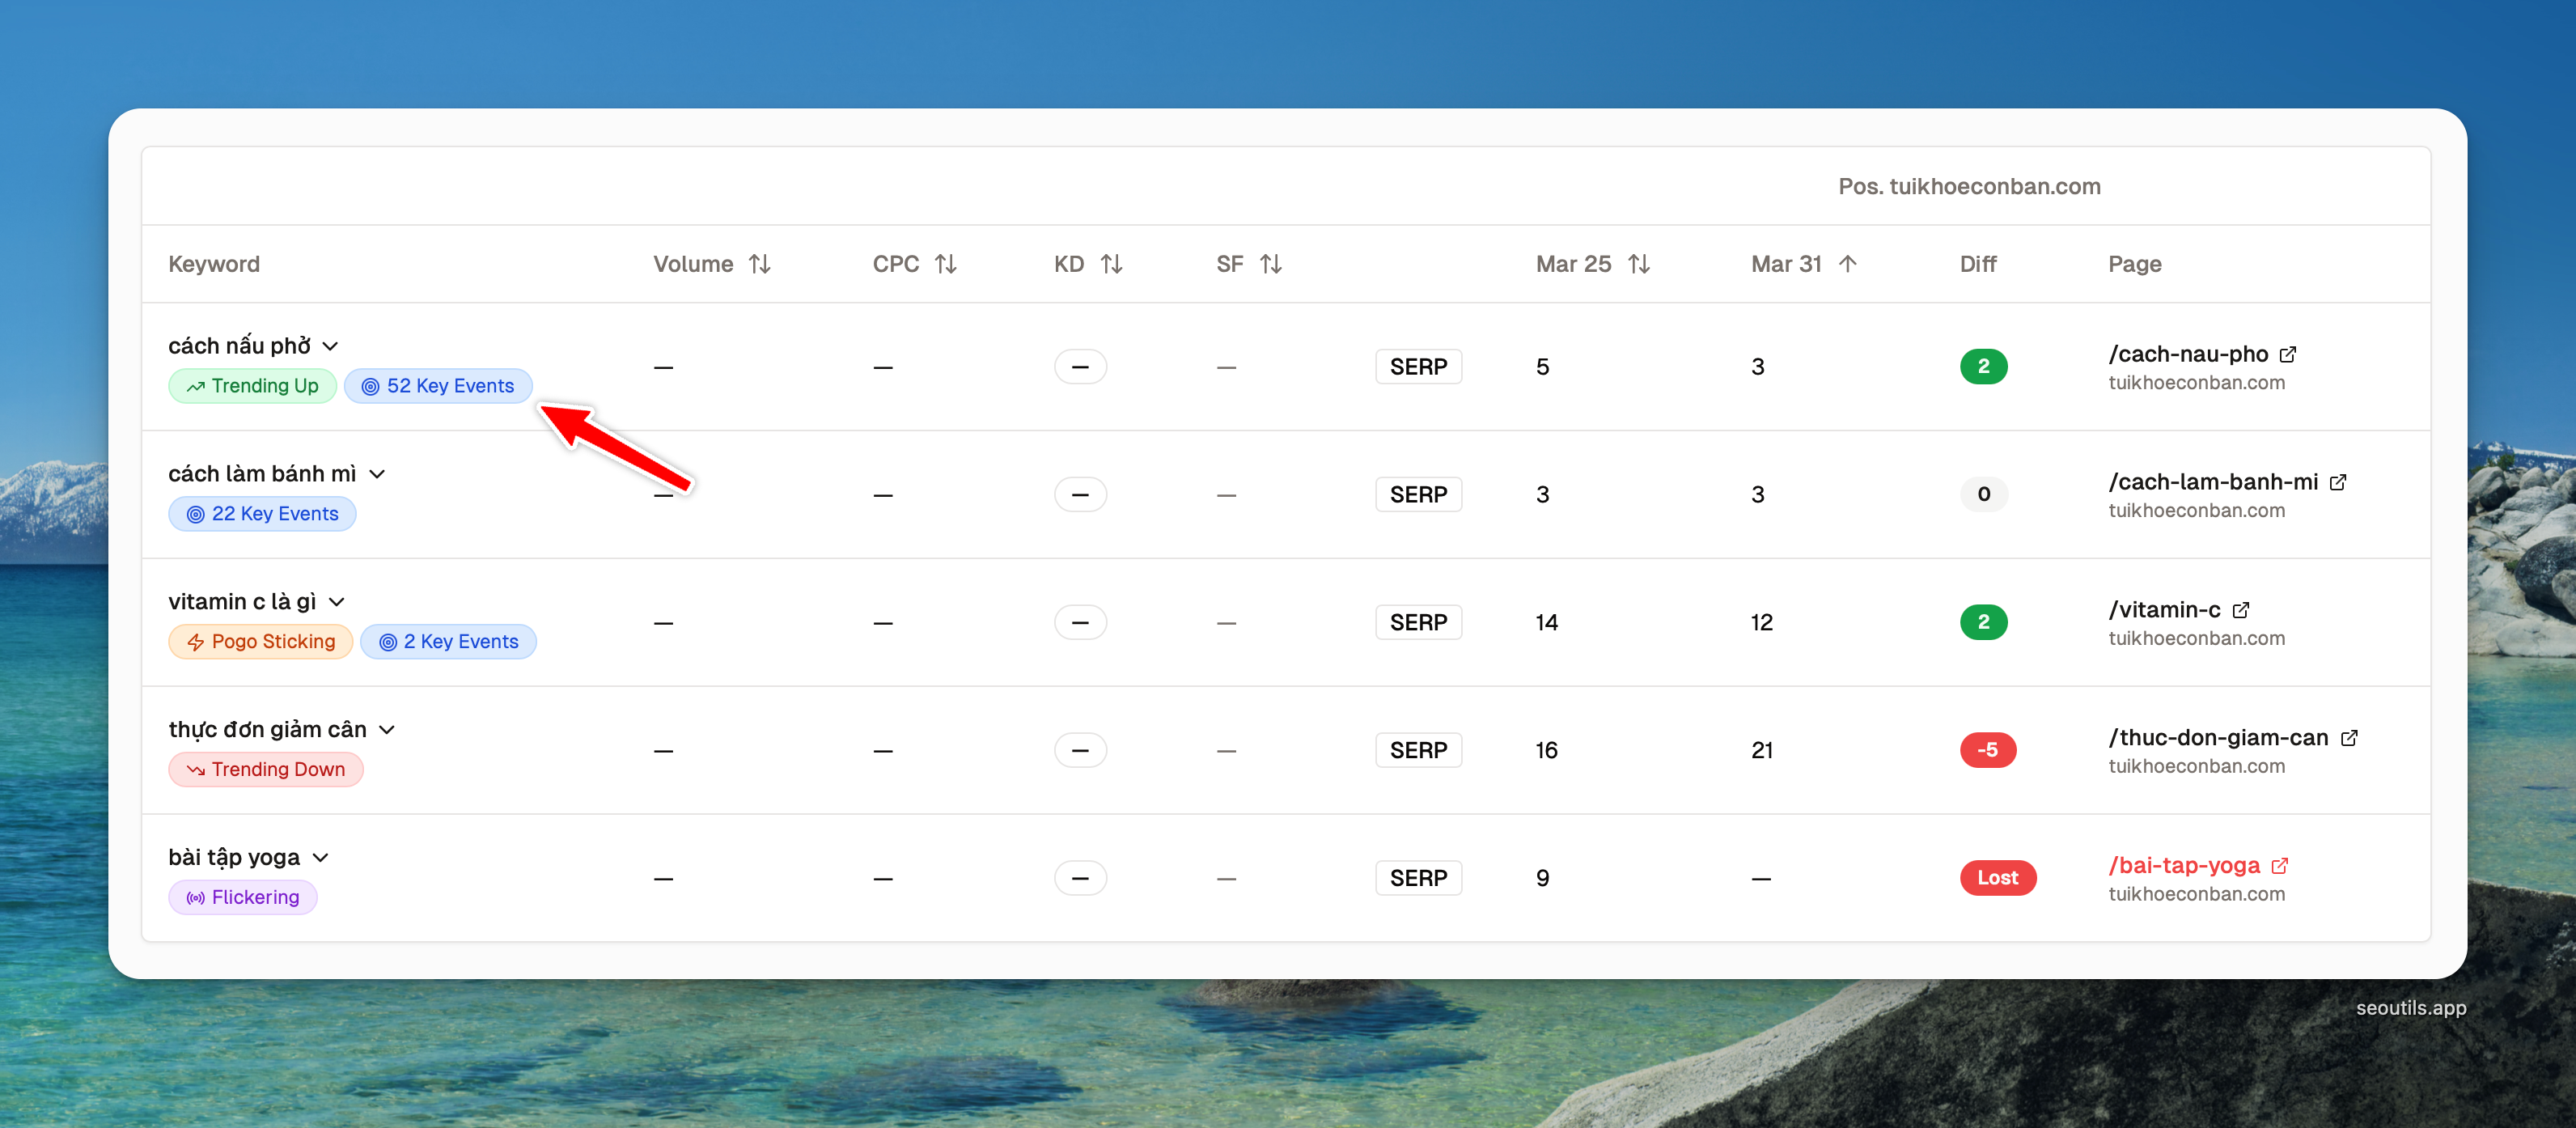The width and height of the screenshot is (2576, 1128).
Task: Expand the cách nấu phở keyword
Action: (x=331, y=347)
